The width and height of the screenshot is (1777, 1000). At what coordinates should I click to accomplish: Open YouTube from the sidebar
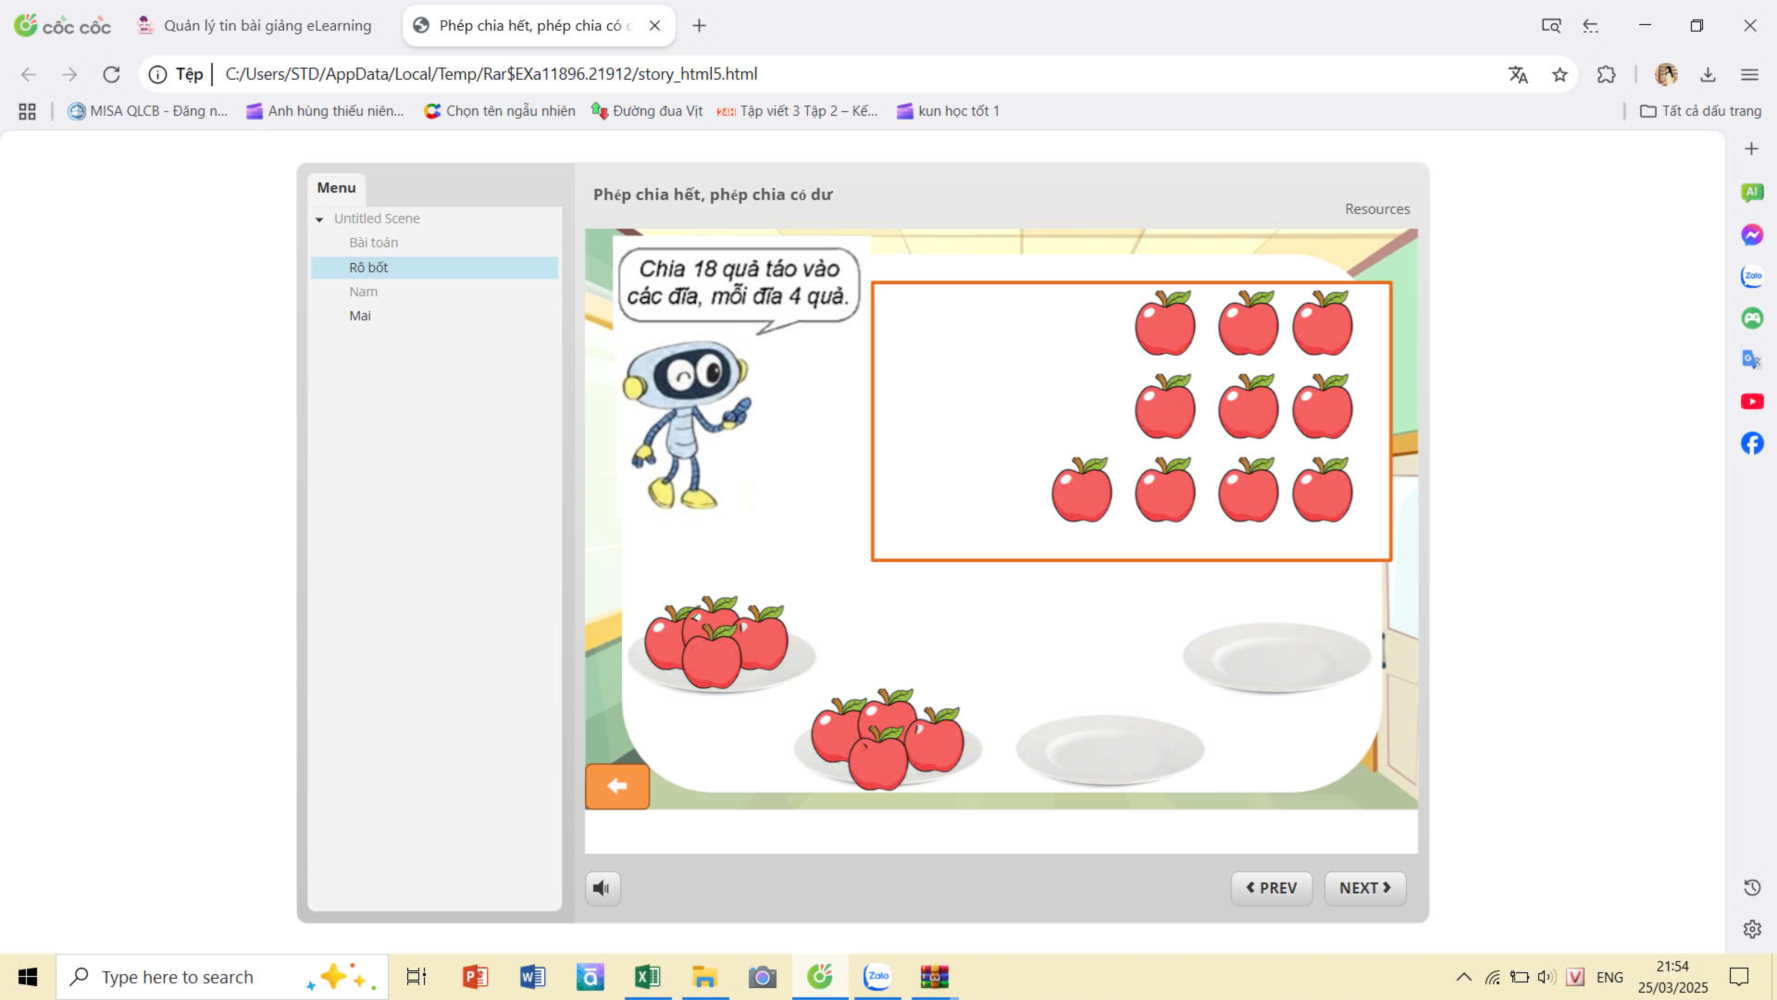[1751, 402]
